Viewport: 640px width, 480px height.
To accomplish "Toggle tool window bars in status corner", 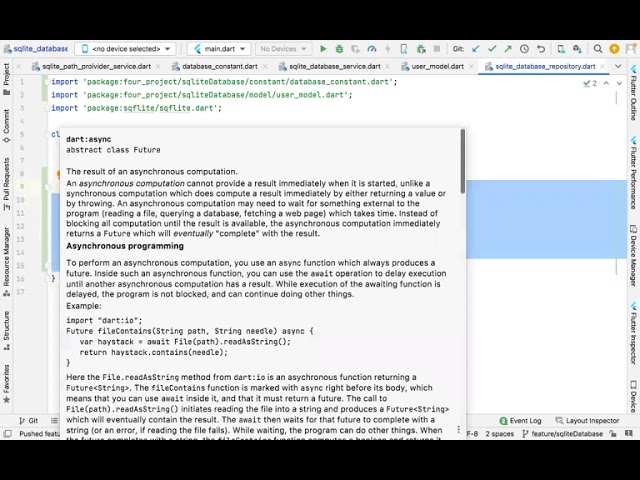I will [8, 434].
